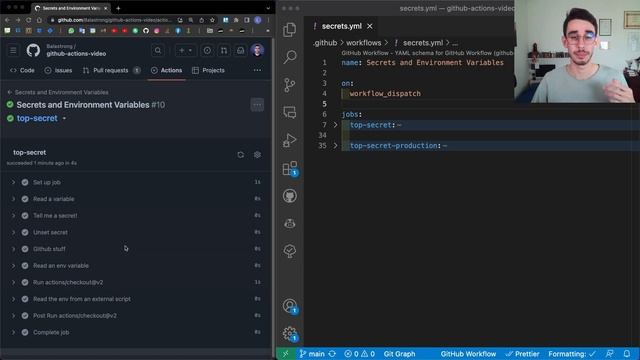The height and width of the screenshot is (360, 640).
Task: Click the Prettier status bar item
Action: tap(522, 354)
